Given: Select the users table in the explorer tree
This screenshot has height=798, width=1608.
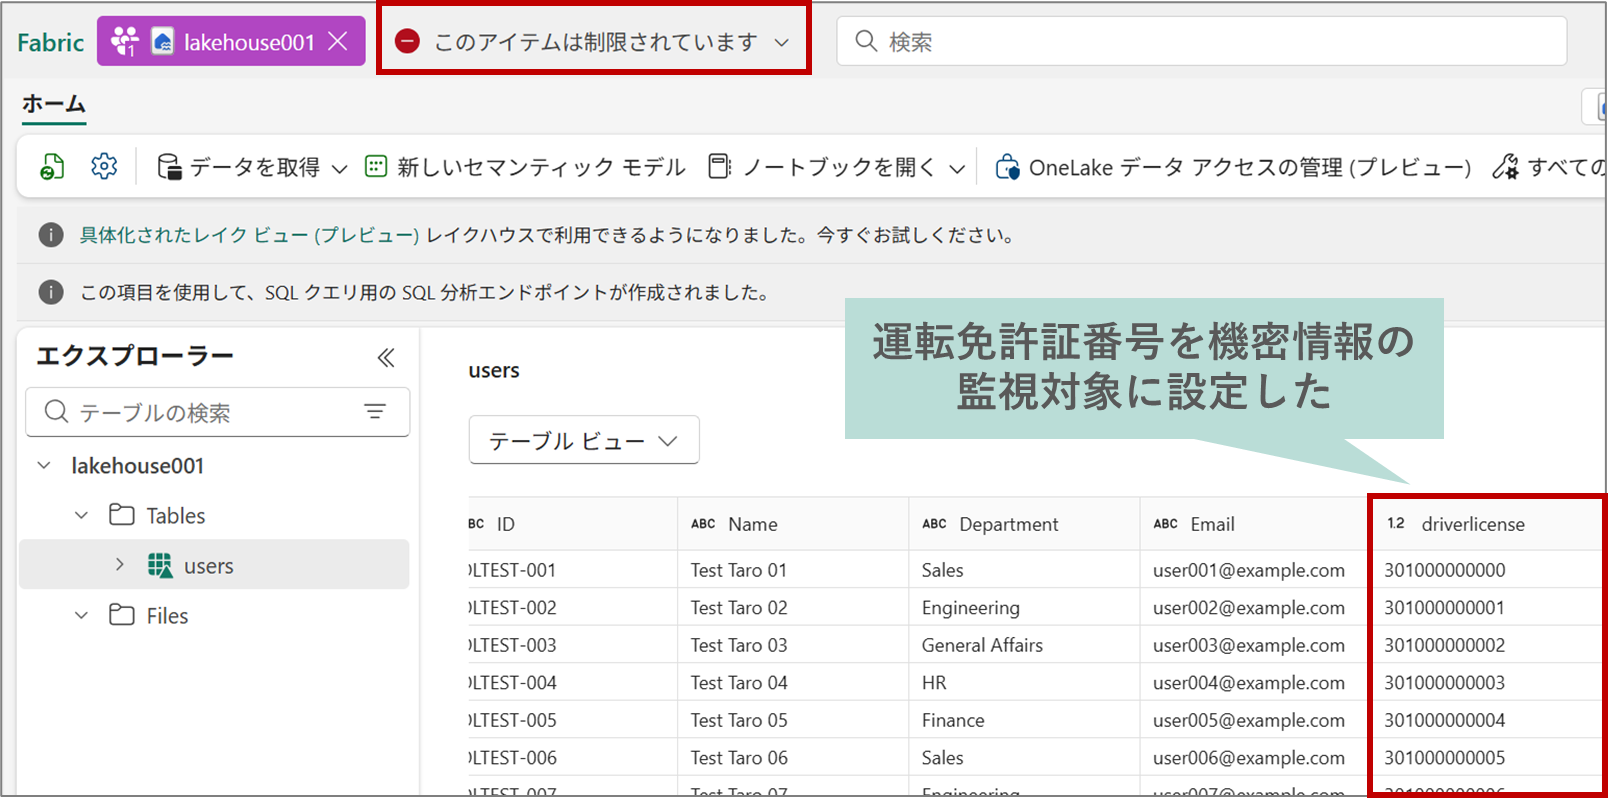Looking at the screenshot, I should coord(214,565).
